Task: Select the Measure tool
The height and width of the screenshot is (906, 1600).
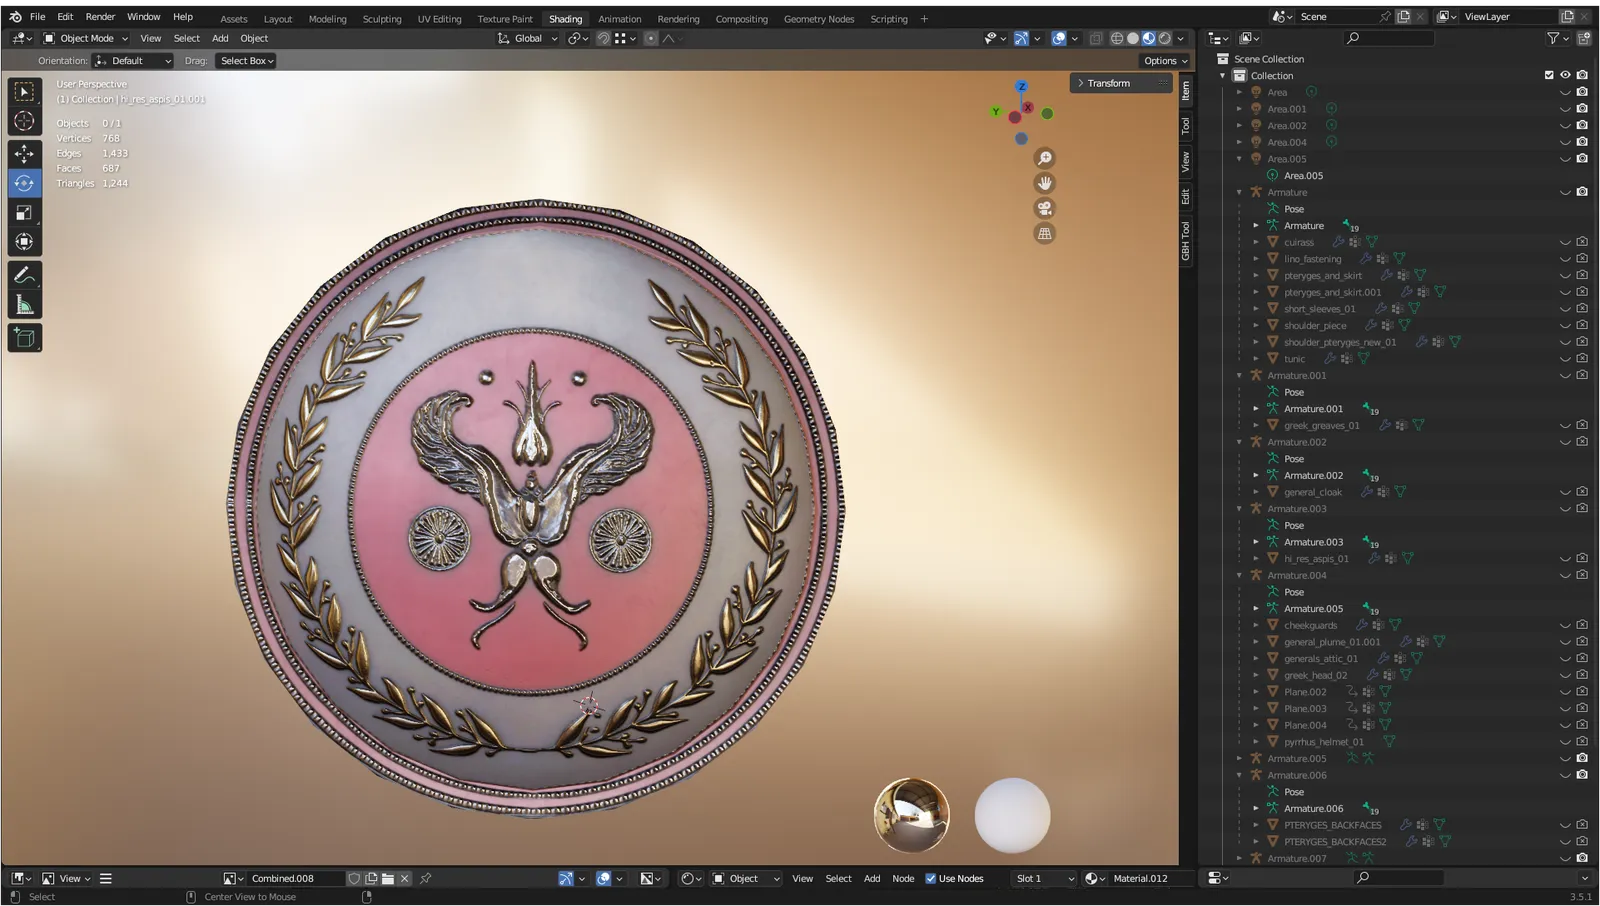Action: tap(24, 305)
